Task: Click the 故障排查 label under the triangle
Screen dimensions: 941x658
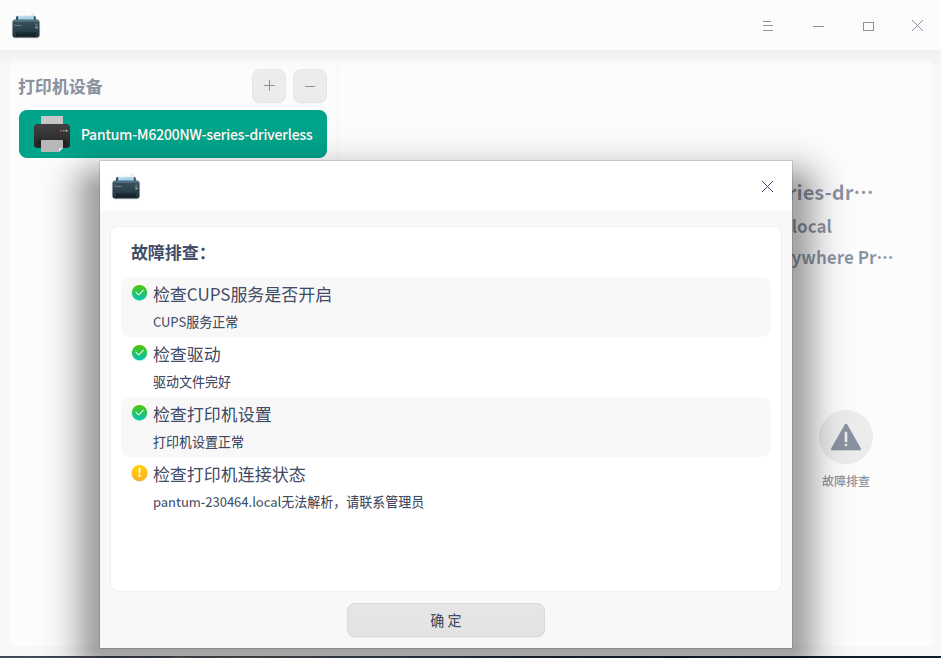Action: click(845, 480)
